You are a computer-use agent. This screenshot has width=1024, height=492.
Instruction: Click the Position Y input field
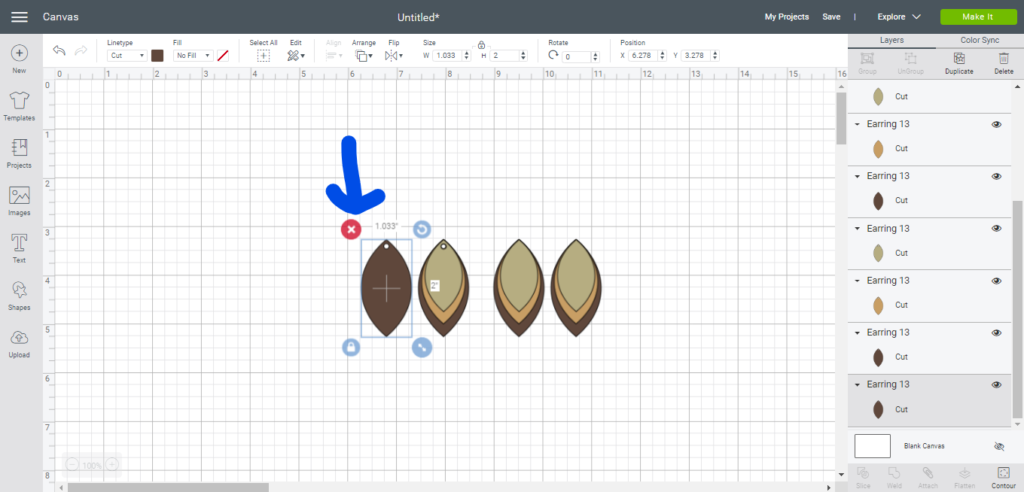coord(696,56)
